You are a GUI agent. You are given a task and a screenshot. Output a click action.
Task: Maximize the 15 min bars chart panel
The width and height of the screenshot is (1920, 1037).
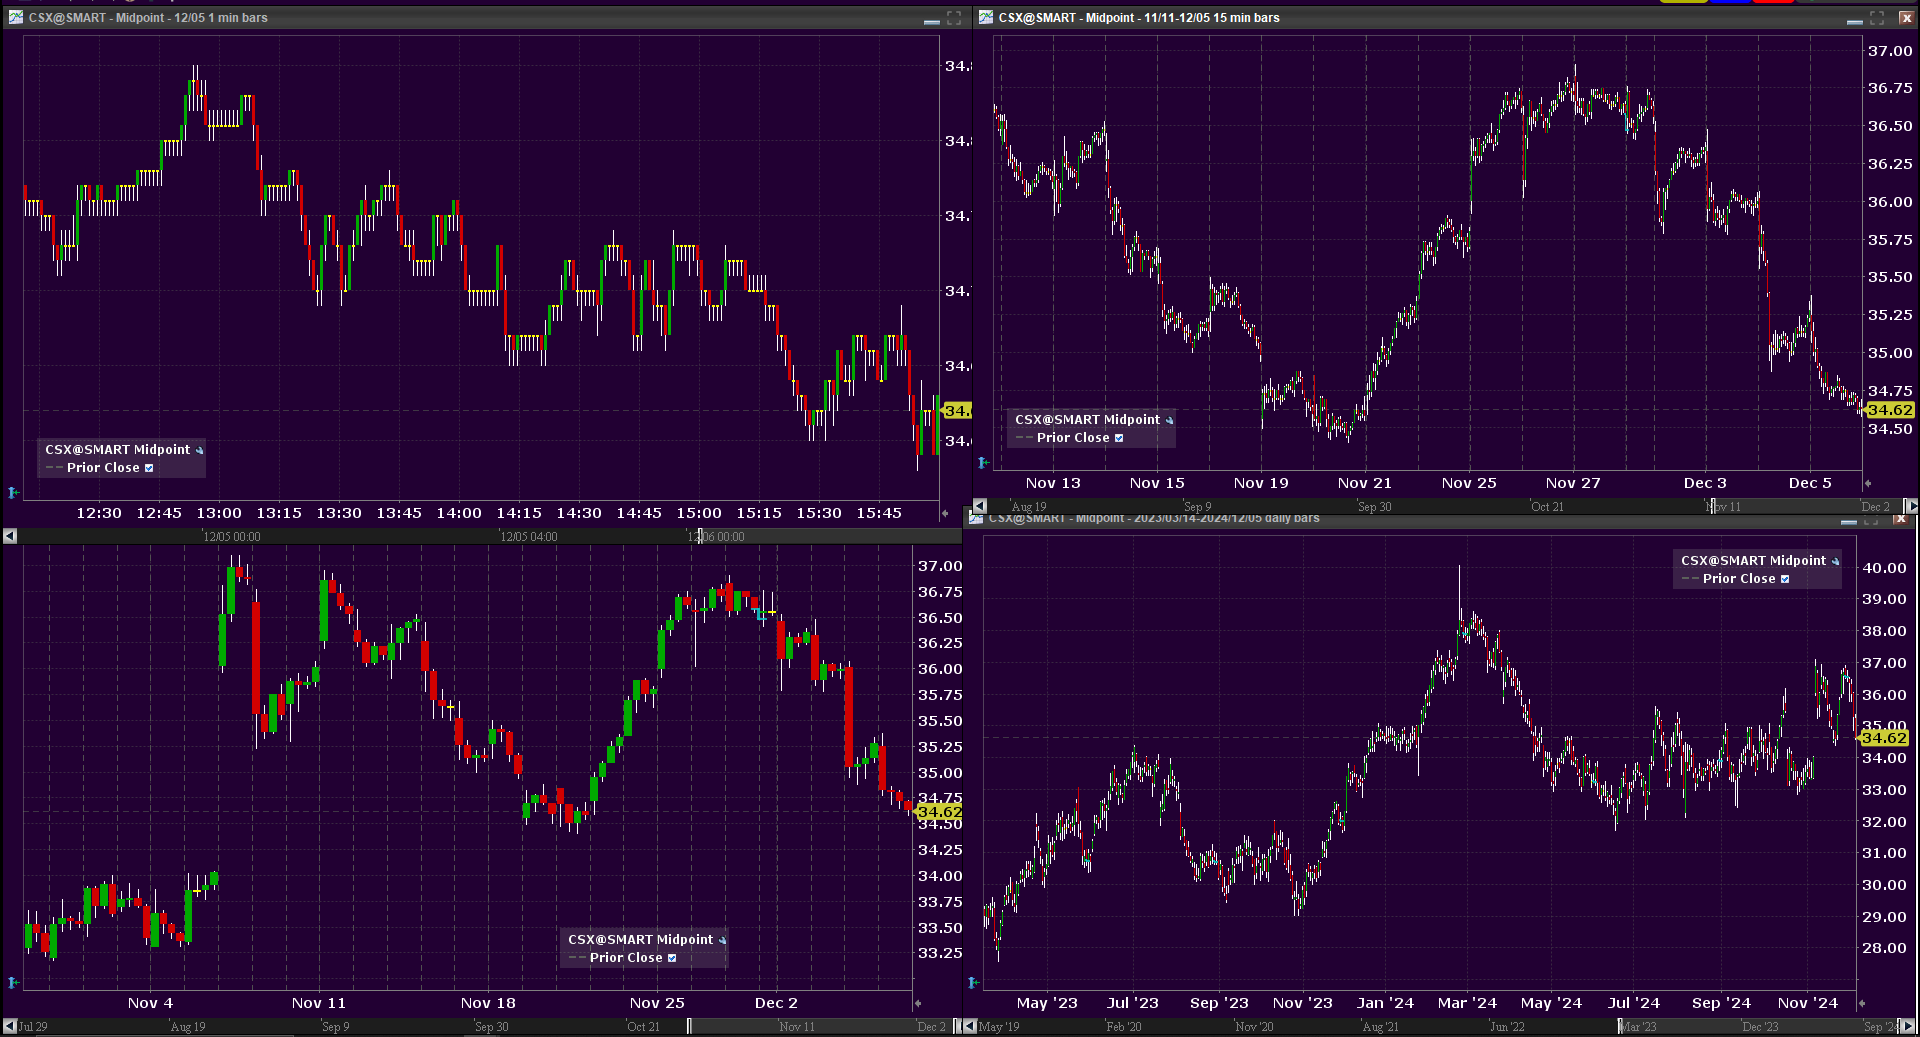[1877, 18]
